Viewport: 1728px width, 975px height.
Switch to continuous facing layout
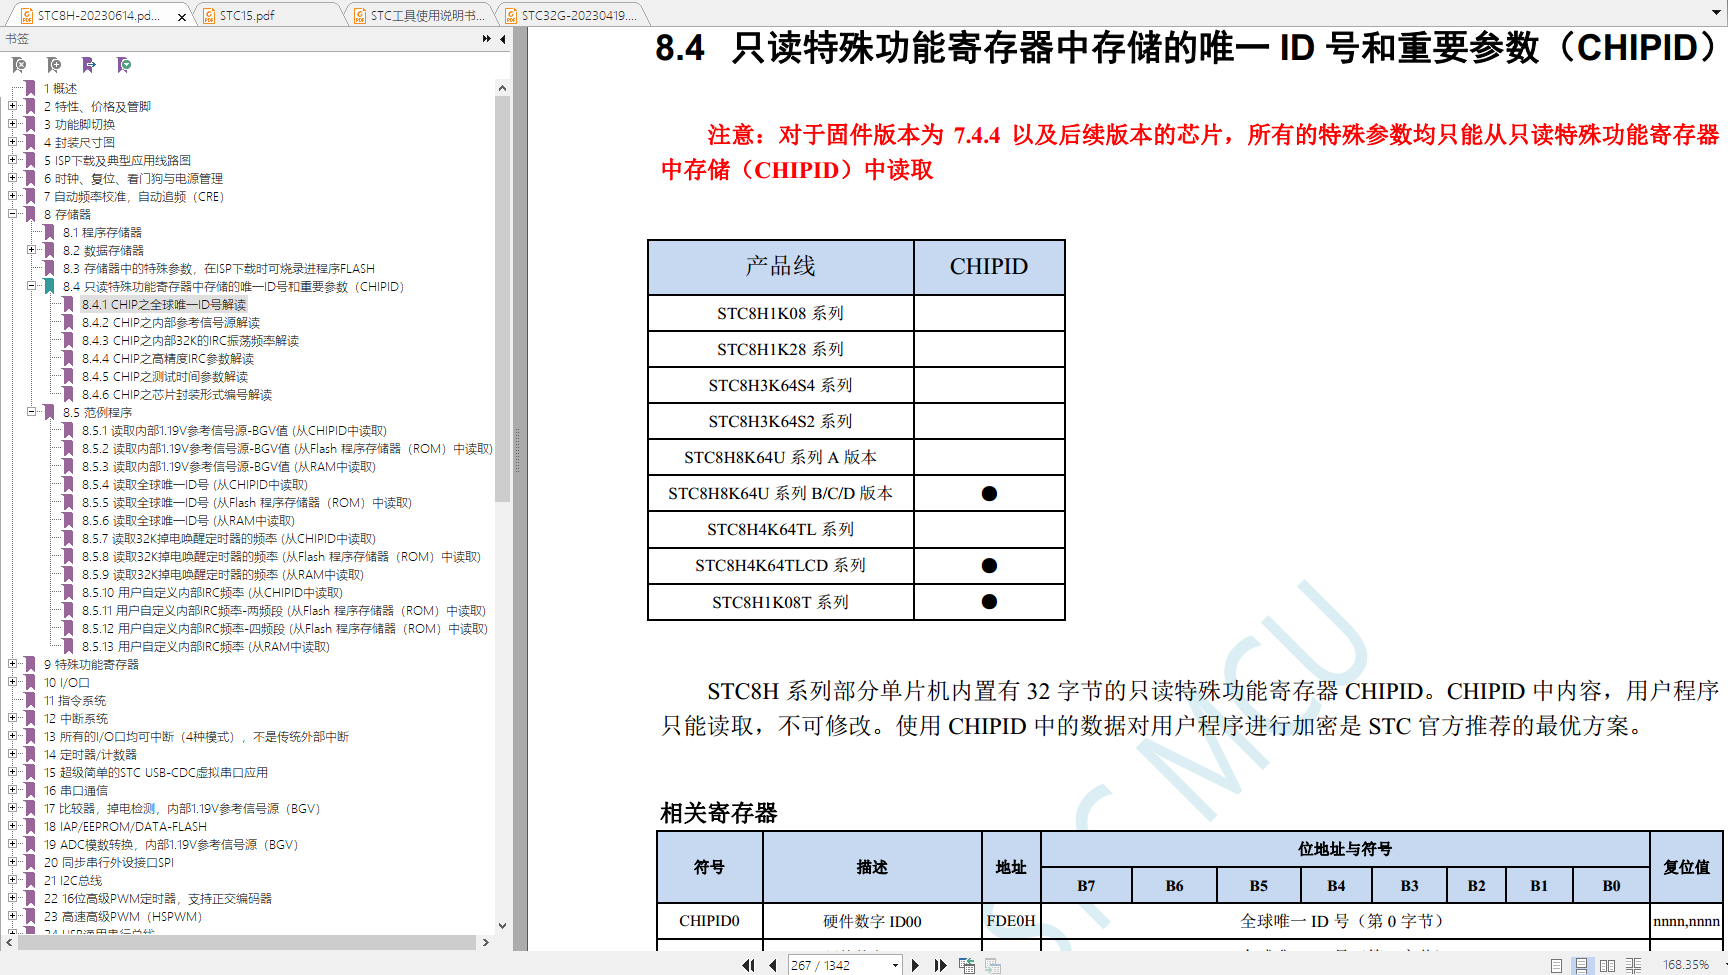coord(1633,965)
